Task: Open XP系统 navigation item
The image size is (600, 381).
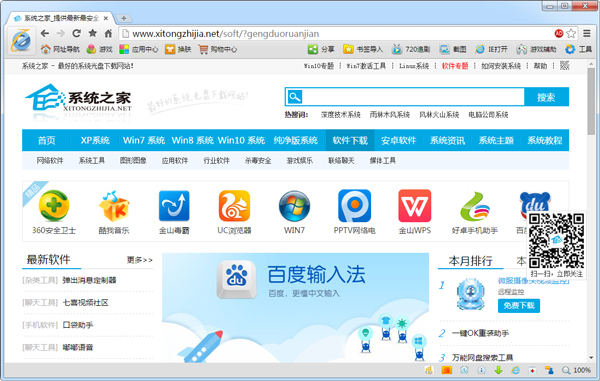Action: click(x=95, y=140)
